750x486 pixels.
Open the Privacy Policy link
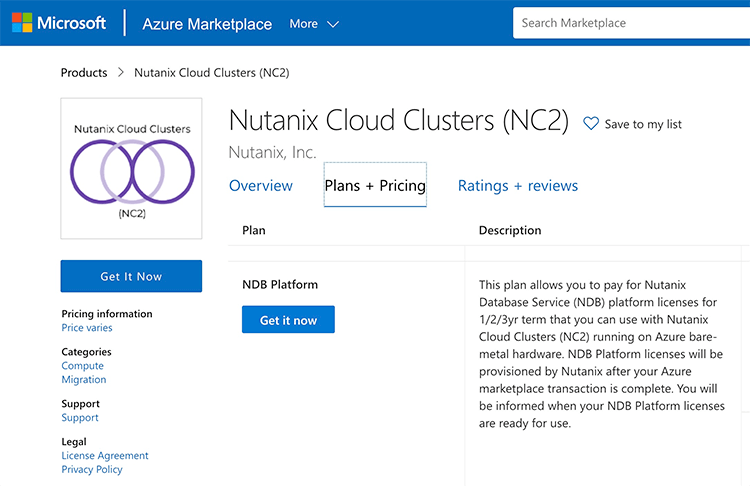92,470
